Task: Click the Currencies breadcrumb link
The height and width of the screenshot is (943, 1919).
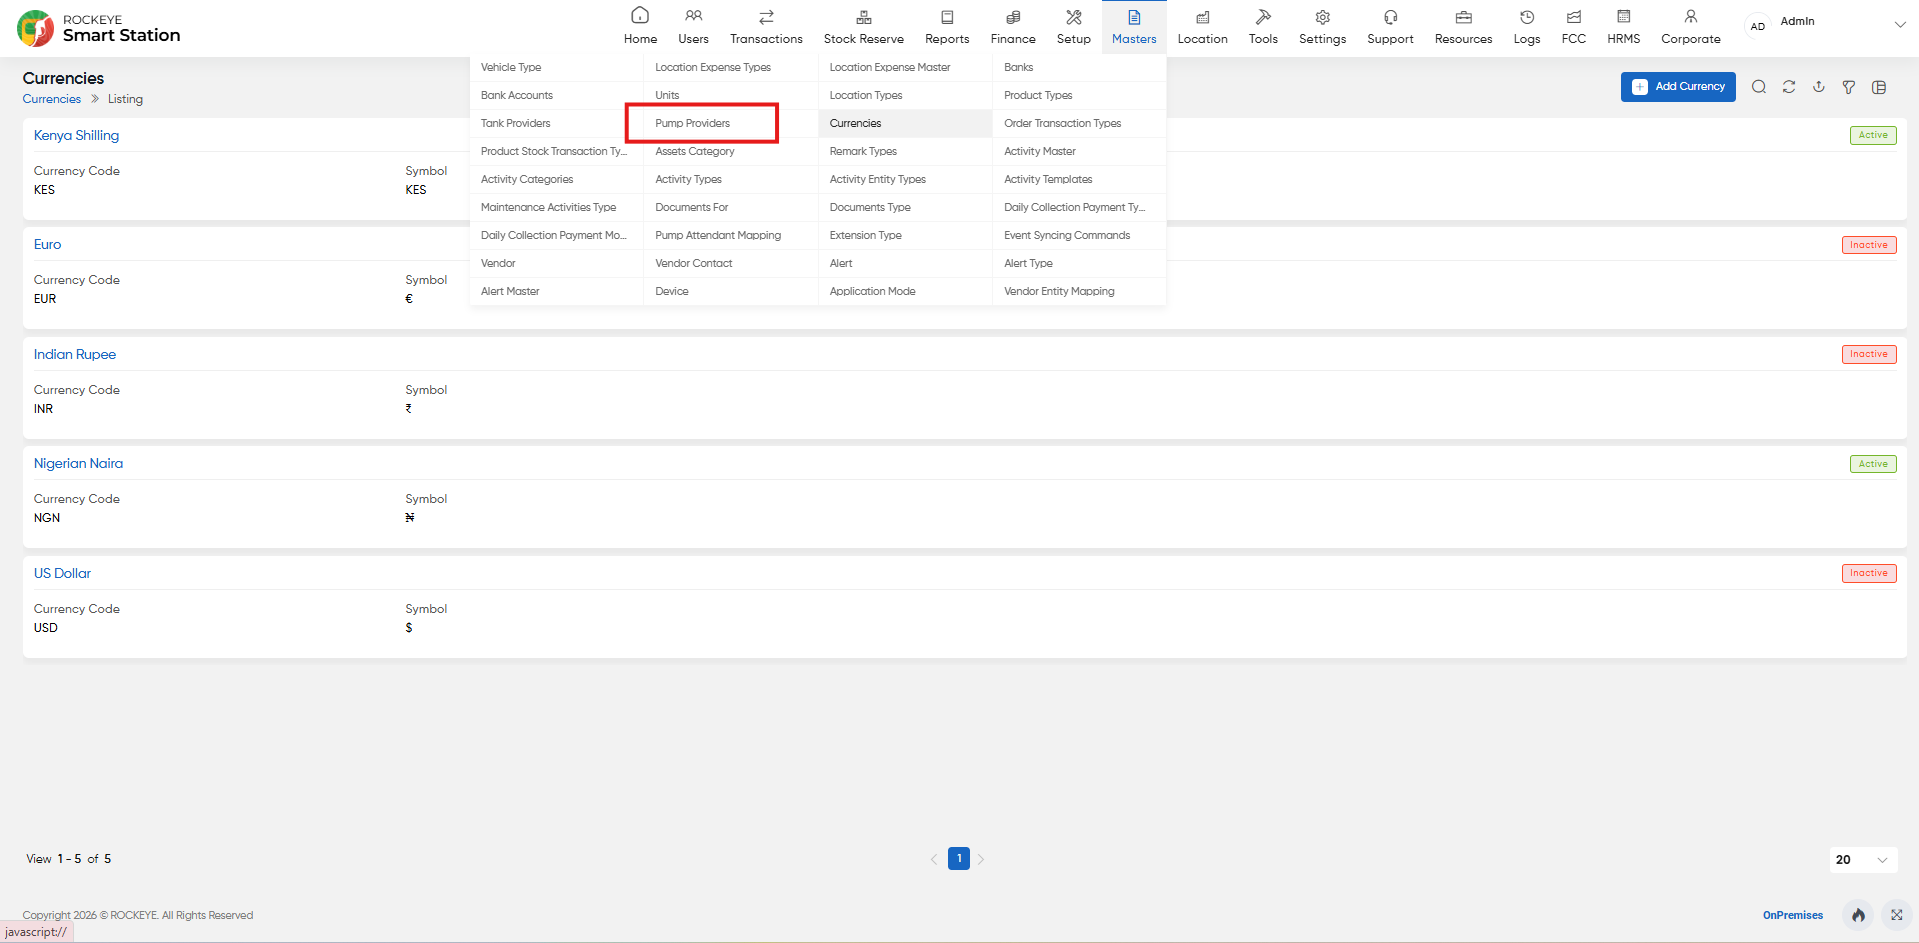Action: pos(52,99)
